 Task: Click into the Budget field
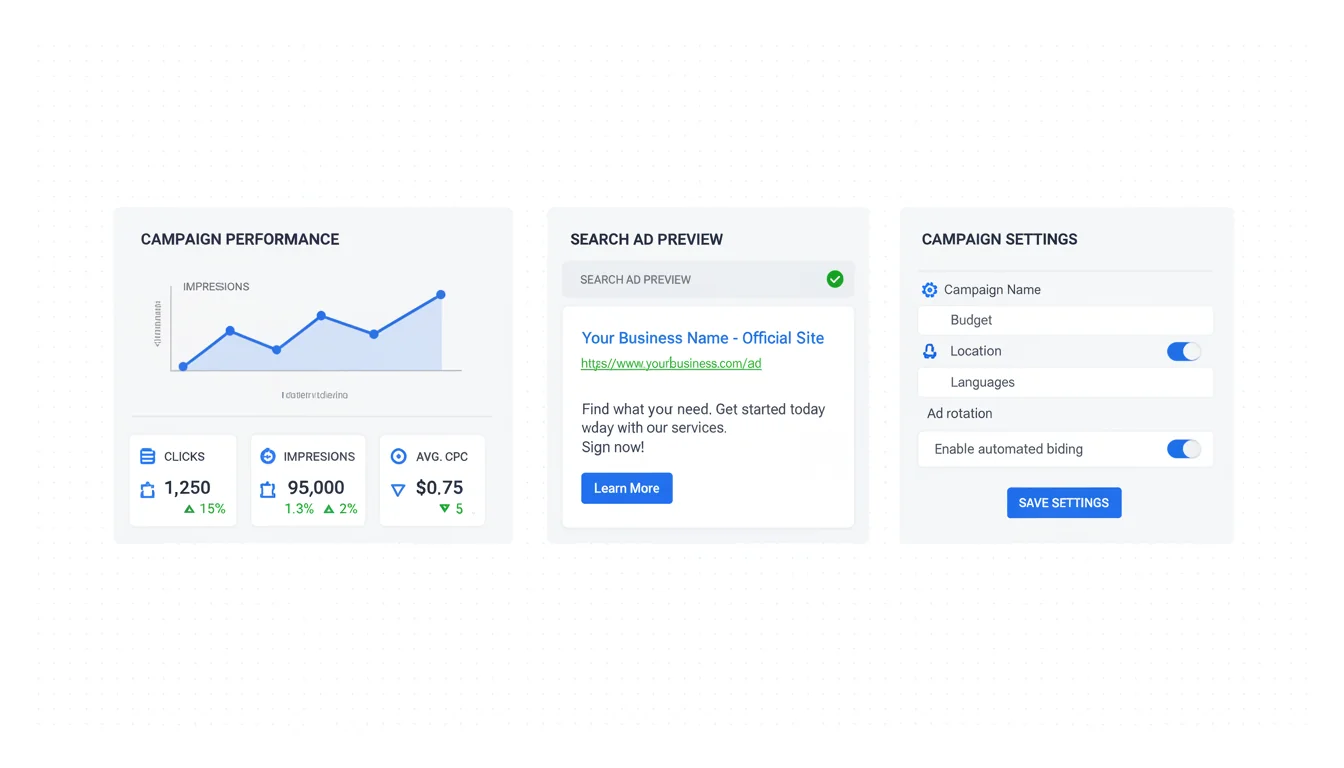click(1065, 320)
